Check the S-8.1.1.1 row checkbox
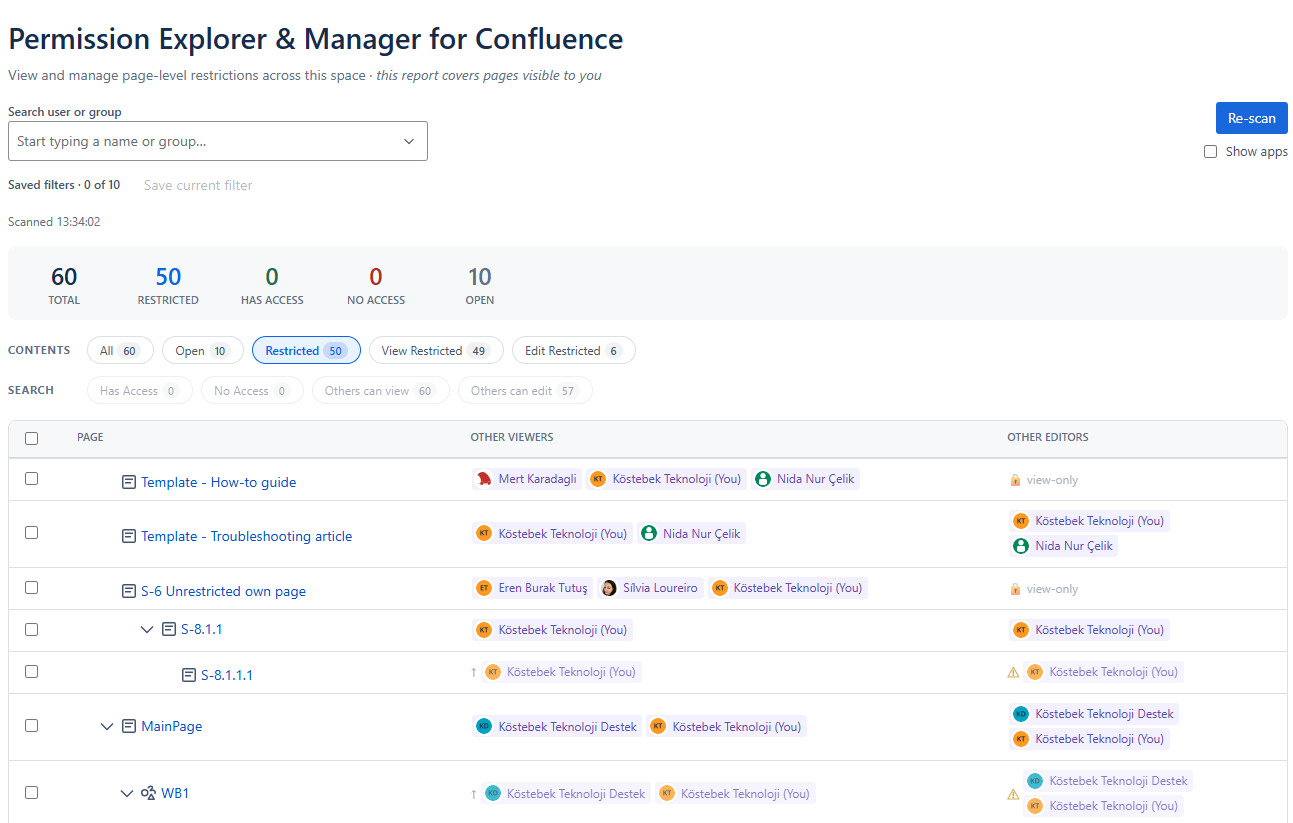Image resolution: width=1293 pixels, height=823 pixels. (x=31, y=672)
